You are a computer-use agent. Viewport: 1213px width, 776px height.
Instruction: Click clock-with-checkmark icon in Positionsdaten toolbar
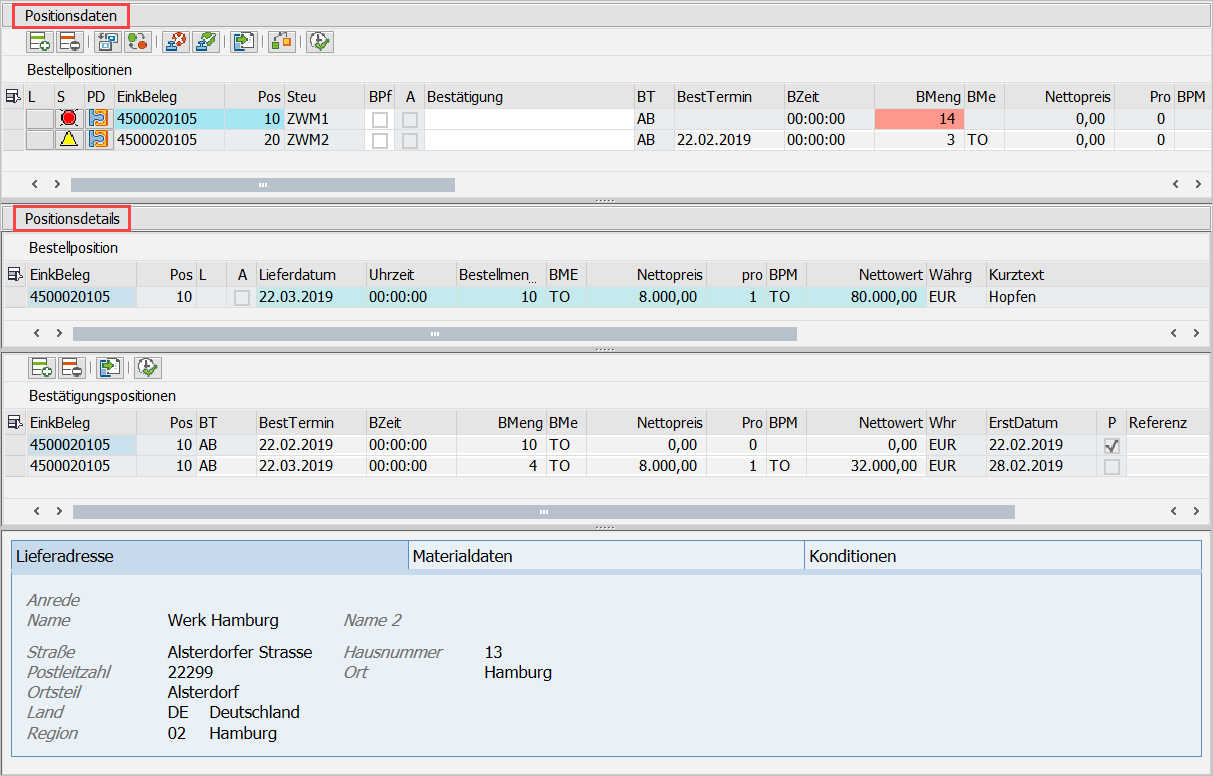[319, 41]
